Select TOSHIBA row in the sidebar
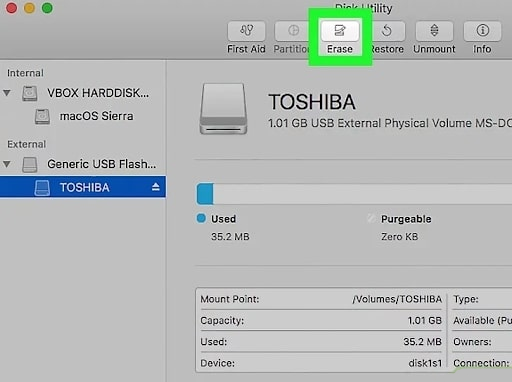This screenshot has height=382, width=512. click(x=83, y=187)
